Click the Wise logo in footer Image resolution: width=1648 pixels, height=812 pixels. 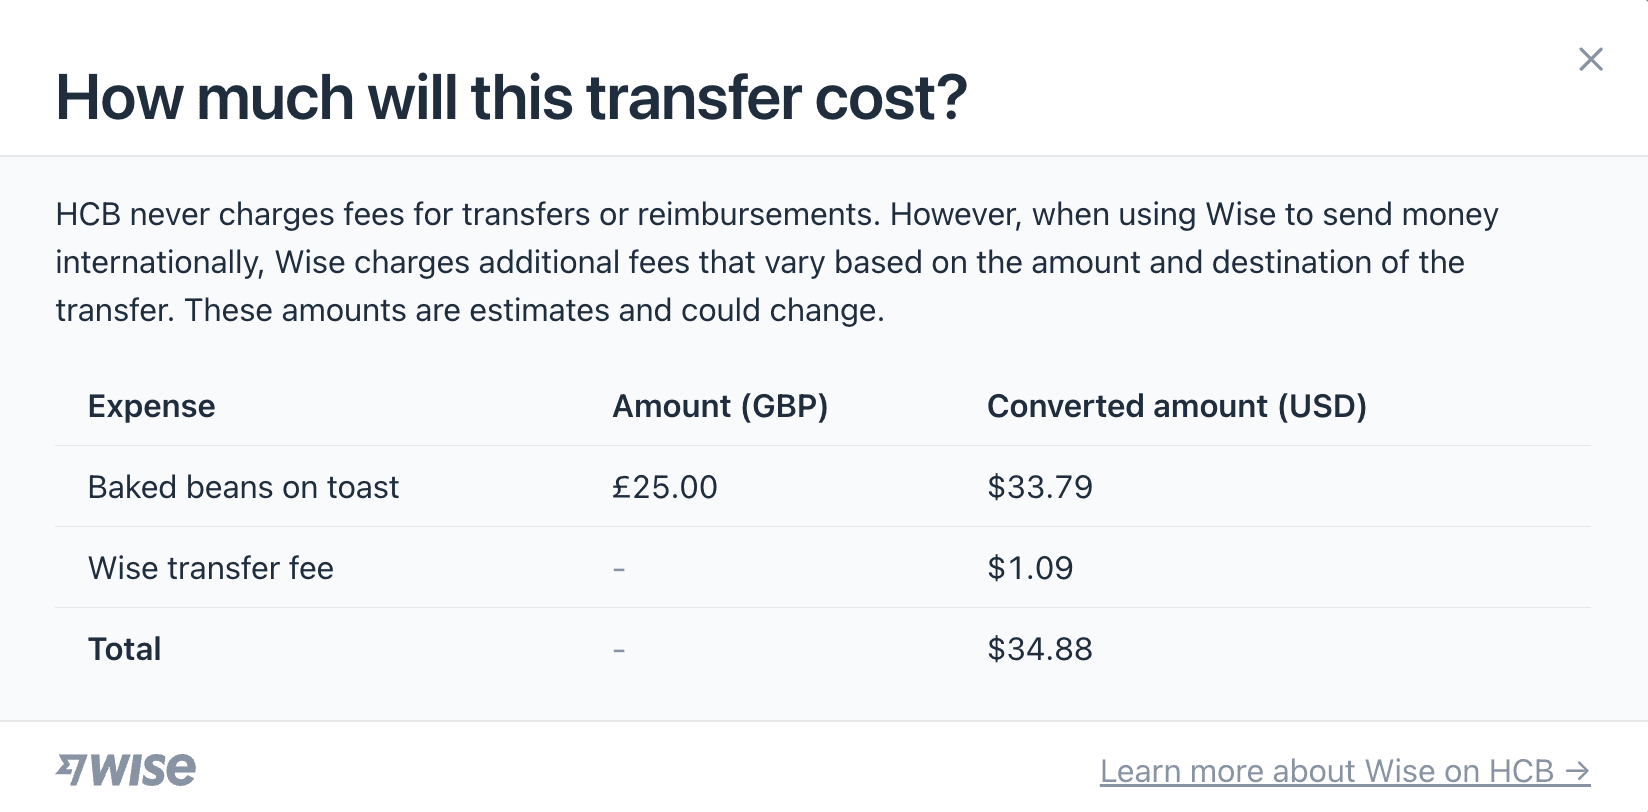126,769
